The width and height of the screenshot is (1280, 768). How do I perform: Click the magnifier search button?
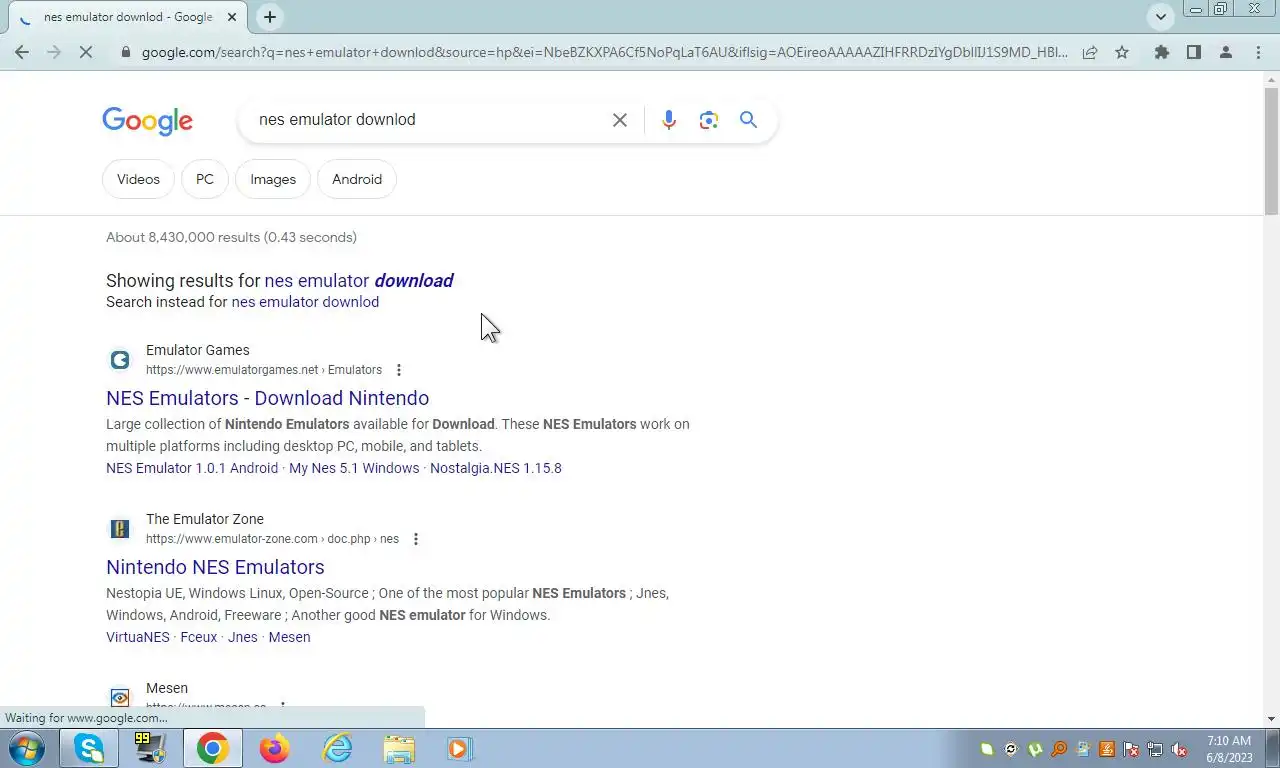tap(748, 120)
